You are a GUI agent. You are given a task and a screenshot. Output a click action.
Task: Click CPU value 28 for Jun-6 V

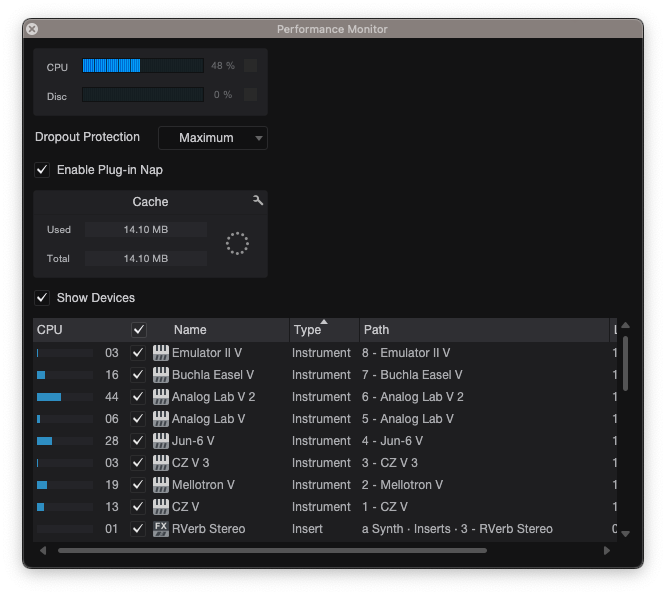pos(112,441)
